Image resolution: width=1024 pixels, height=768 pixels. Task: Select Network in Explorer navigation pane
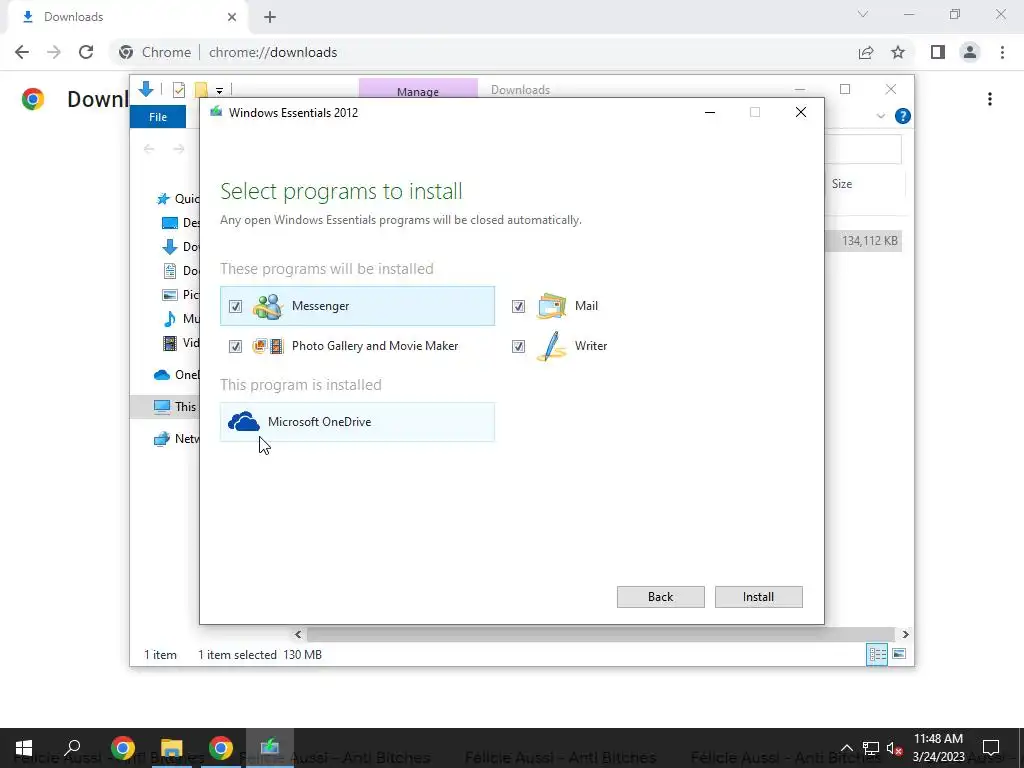(x=176, y=439)
